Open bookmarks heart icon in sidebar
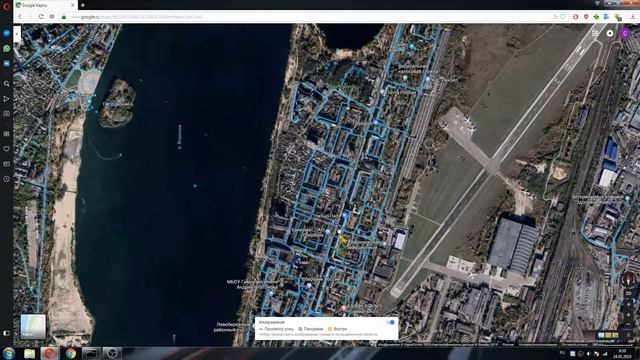640x360 pixels. tap(7, 149)
